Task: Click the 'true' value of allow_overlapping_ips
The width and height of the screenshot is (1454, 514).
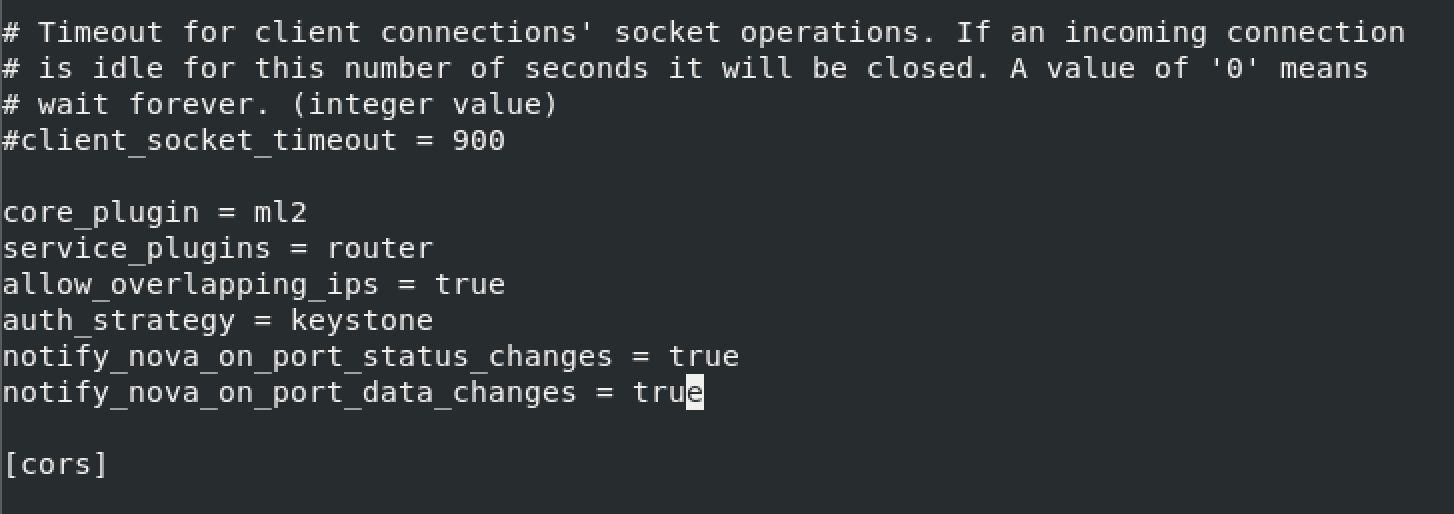Action: coord(470,285)
